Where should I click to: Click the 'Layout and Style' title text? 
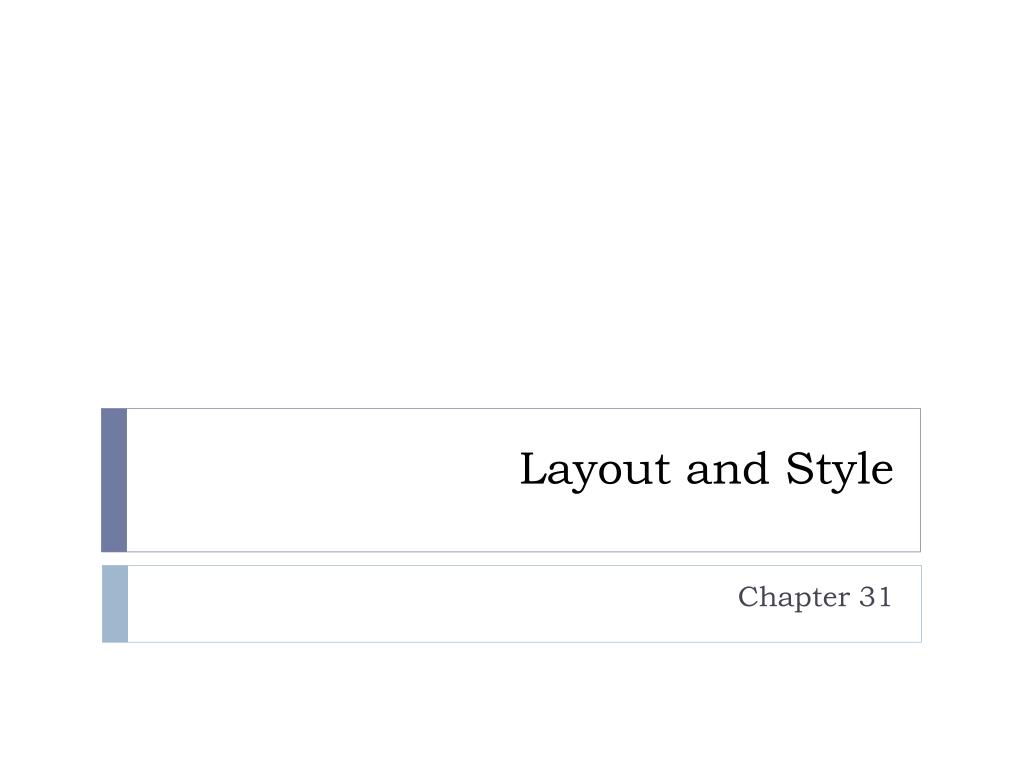coord(706,470)
